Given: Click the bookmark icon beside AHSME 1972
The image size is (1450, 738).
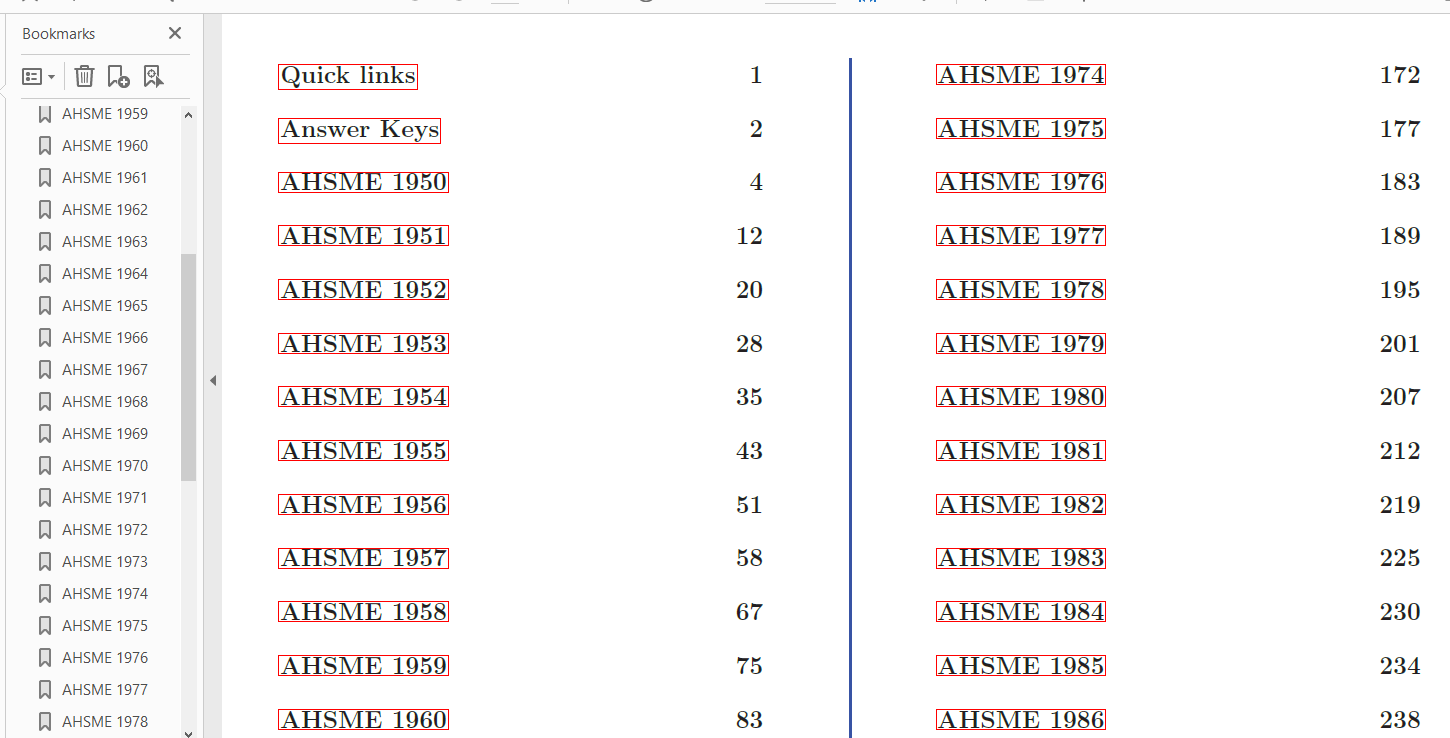Looking at the screenshot, I should pyautogui.click(x=45, y=529).
